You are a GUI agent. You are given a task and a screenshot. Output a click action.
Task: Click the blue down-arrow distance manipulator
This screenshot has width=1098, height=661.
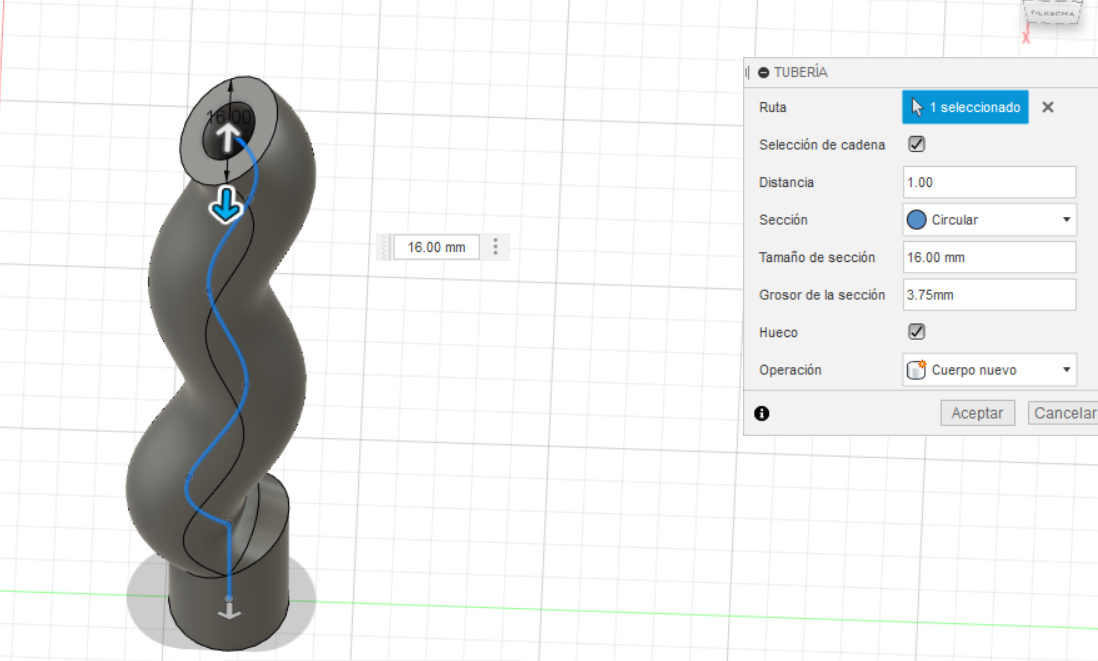pyautogui.click(x=225, y=204)
